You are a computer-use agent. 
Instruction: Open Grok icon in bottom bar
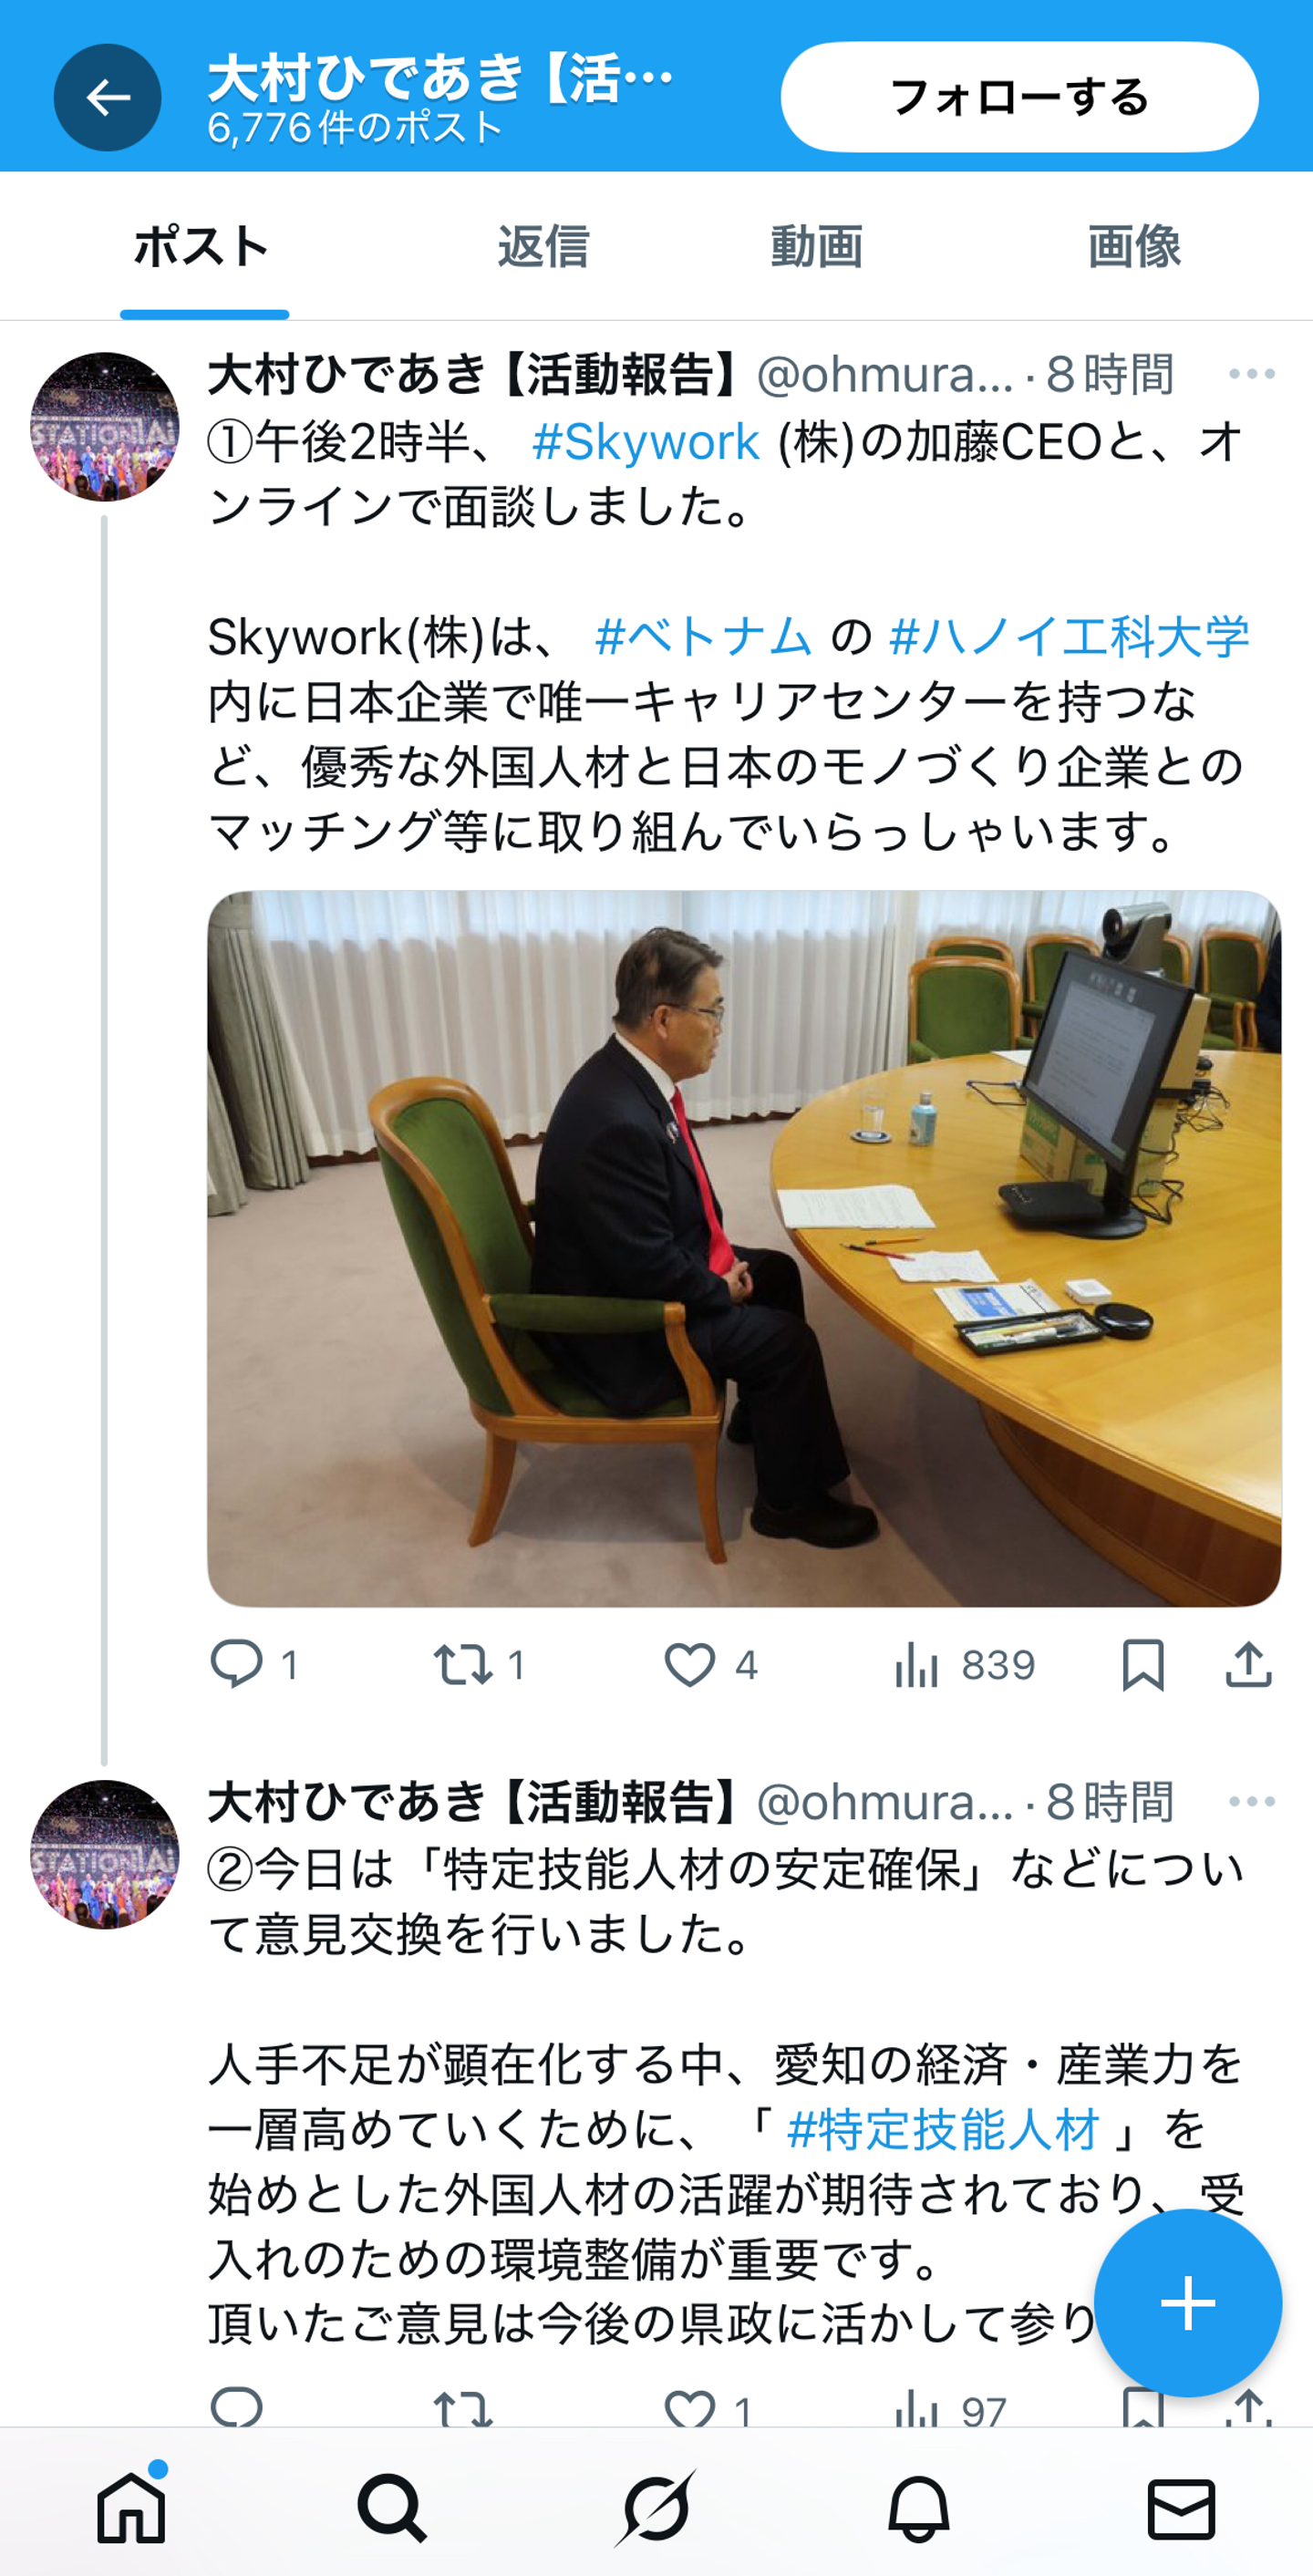click(655, 2508)
